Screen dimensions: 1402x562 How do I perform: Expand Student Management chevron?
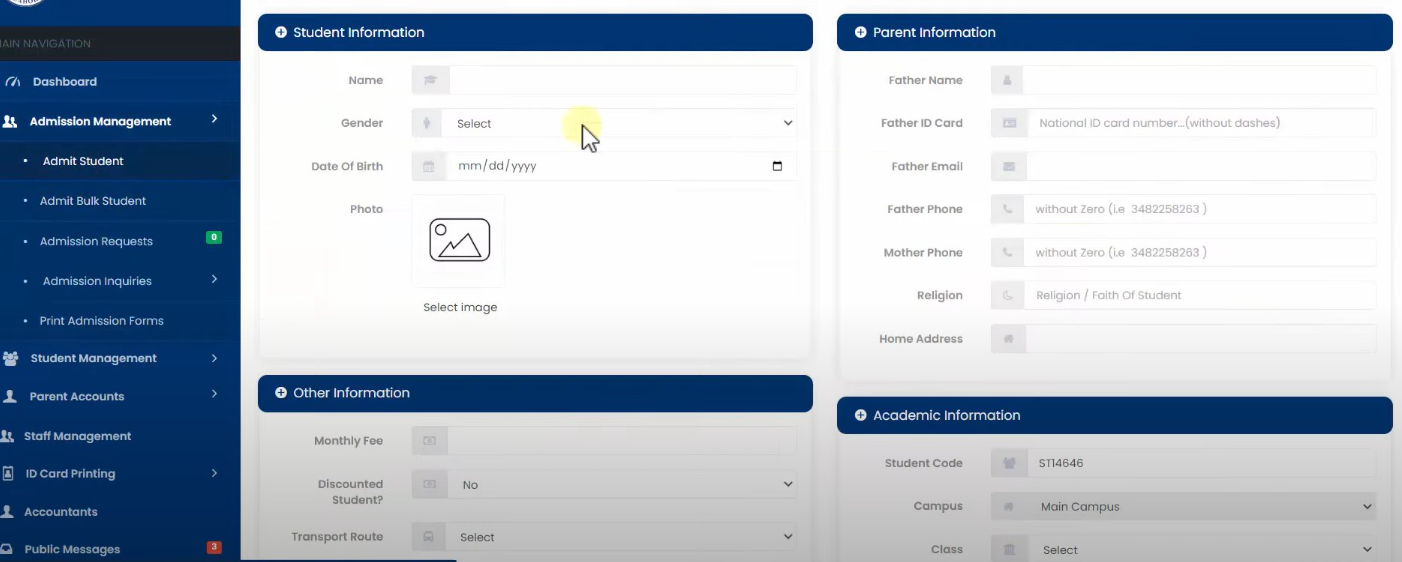214,357
